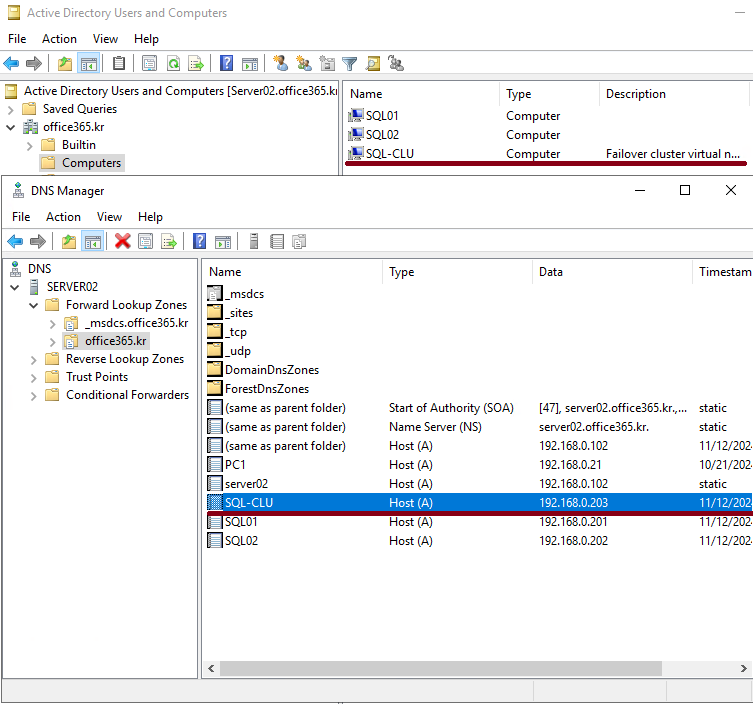Open Help menu in Active Directory window
Screen dimensions: 753x704
click(x=146, y=38)
